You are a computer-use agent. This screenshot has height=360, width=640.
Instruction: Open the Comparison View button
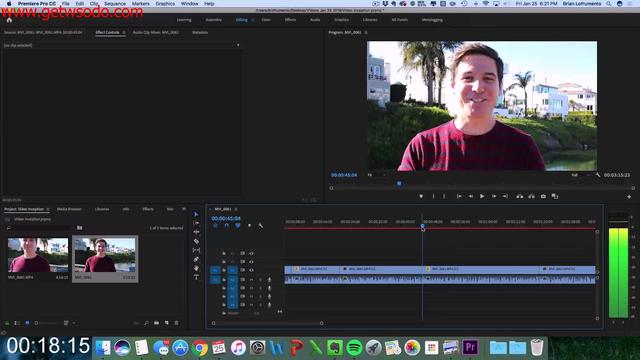pos(555,196)
